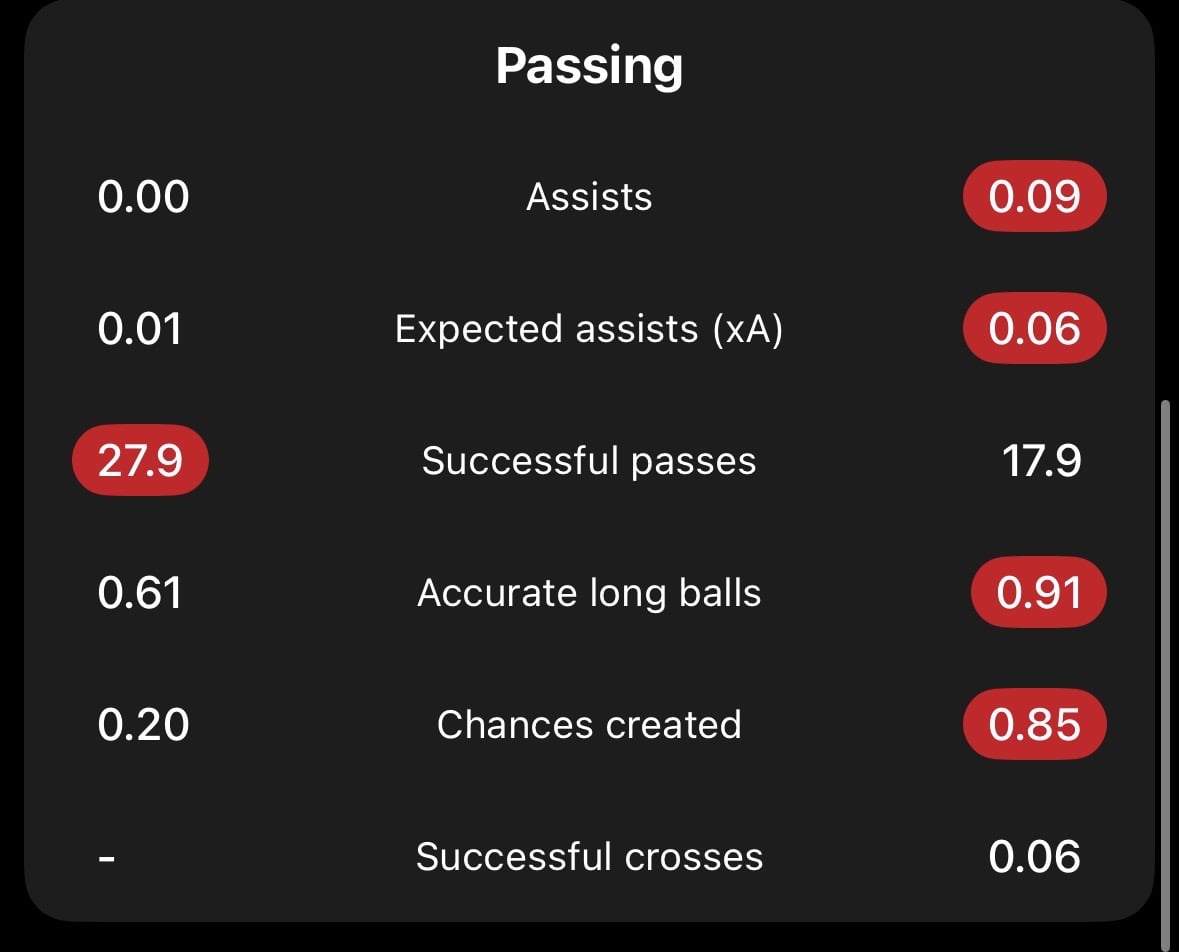Select the Successful passes label
1179x952 pixels.
click(x=589, y=460)
